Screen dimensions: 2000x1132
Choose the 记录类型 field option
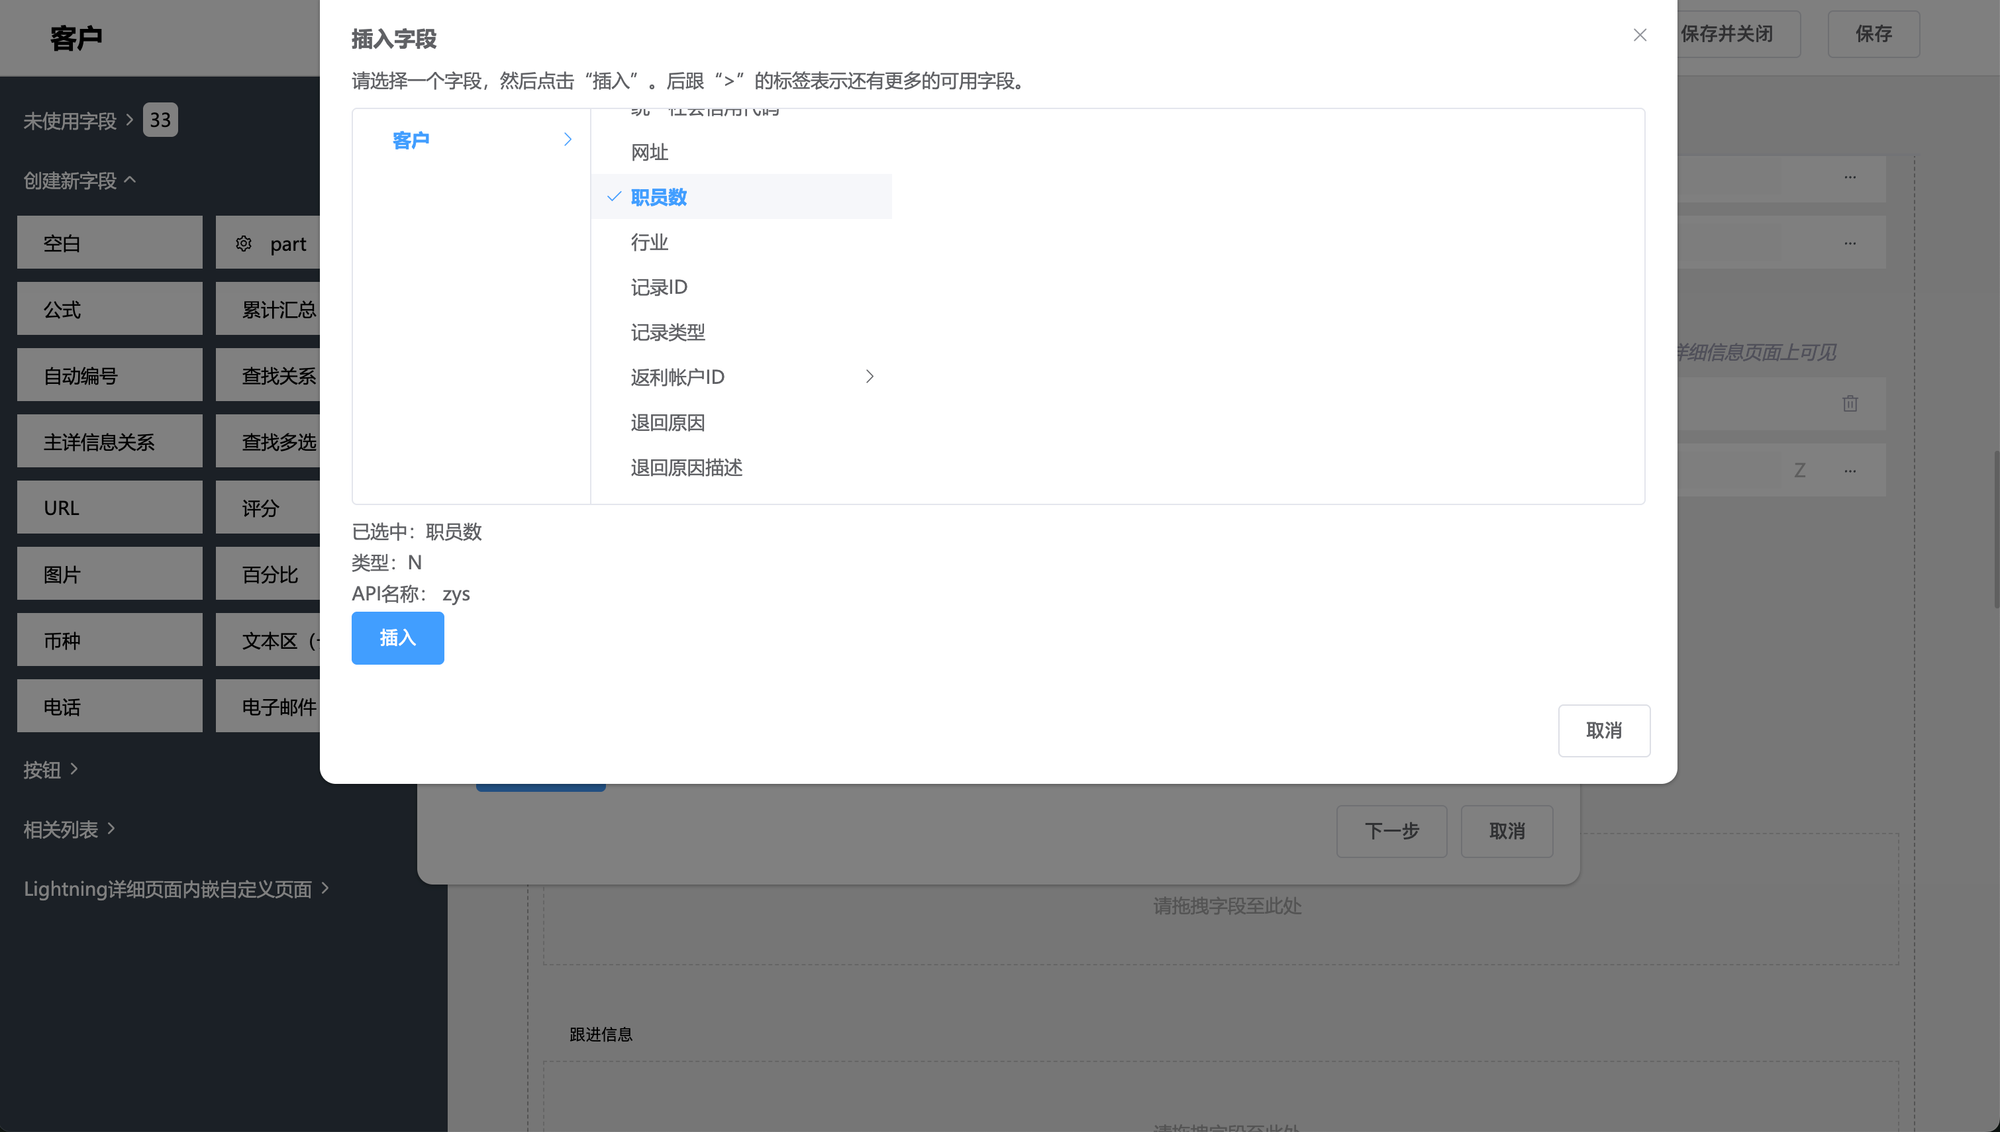pos(667,332)
